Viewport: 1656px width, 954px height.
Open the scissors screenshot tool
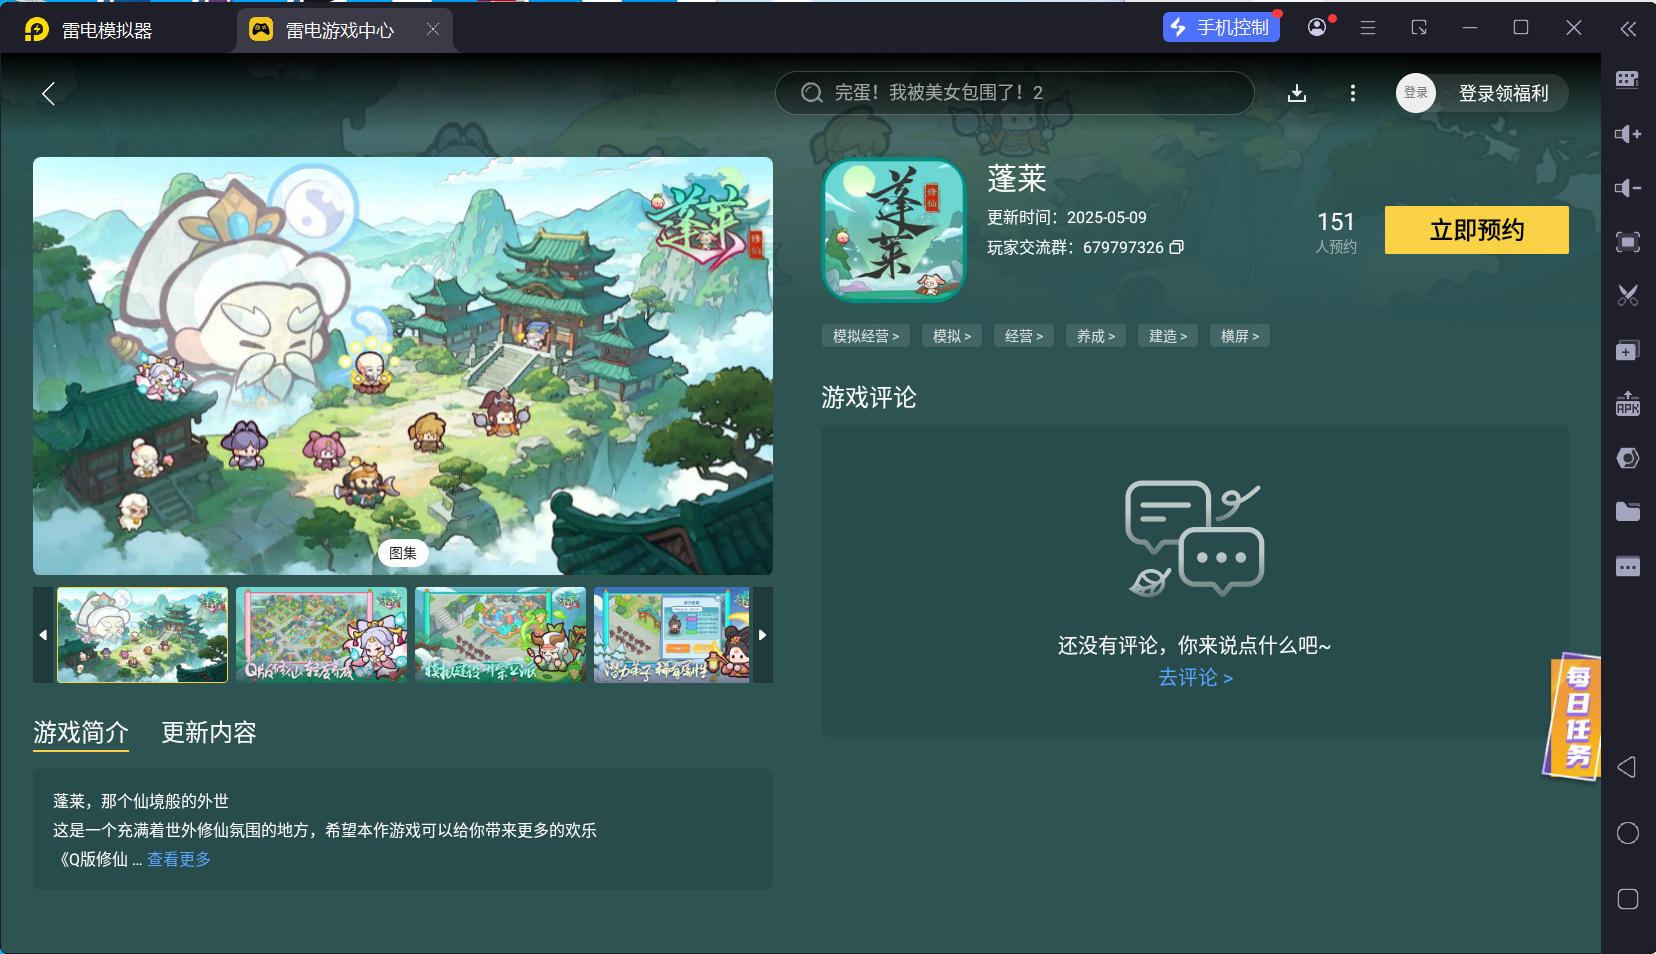pyautogui.click(x=1628, y=296)
